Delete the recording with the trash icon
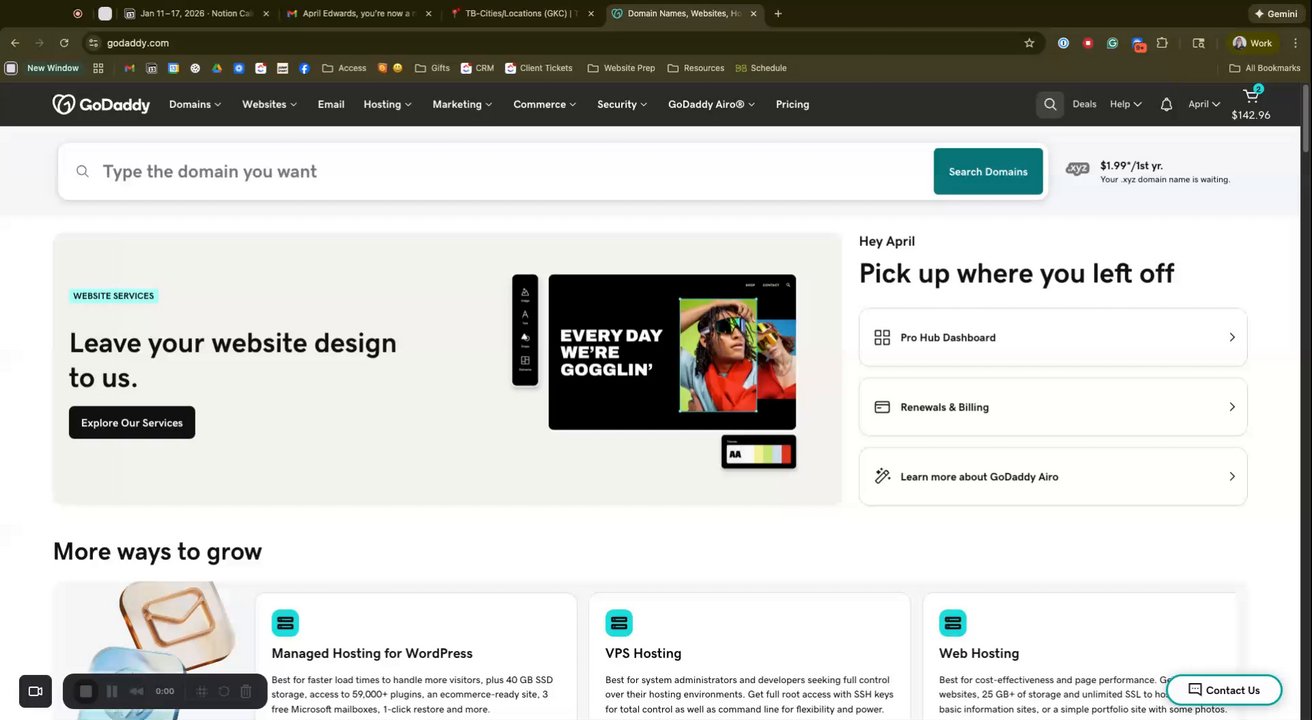1312x720 pixels. pos(246,691)
